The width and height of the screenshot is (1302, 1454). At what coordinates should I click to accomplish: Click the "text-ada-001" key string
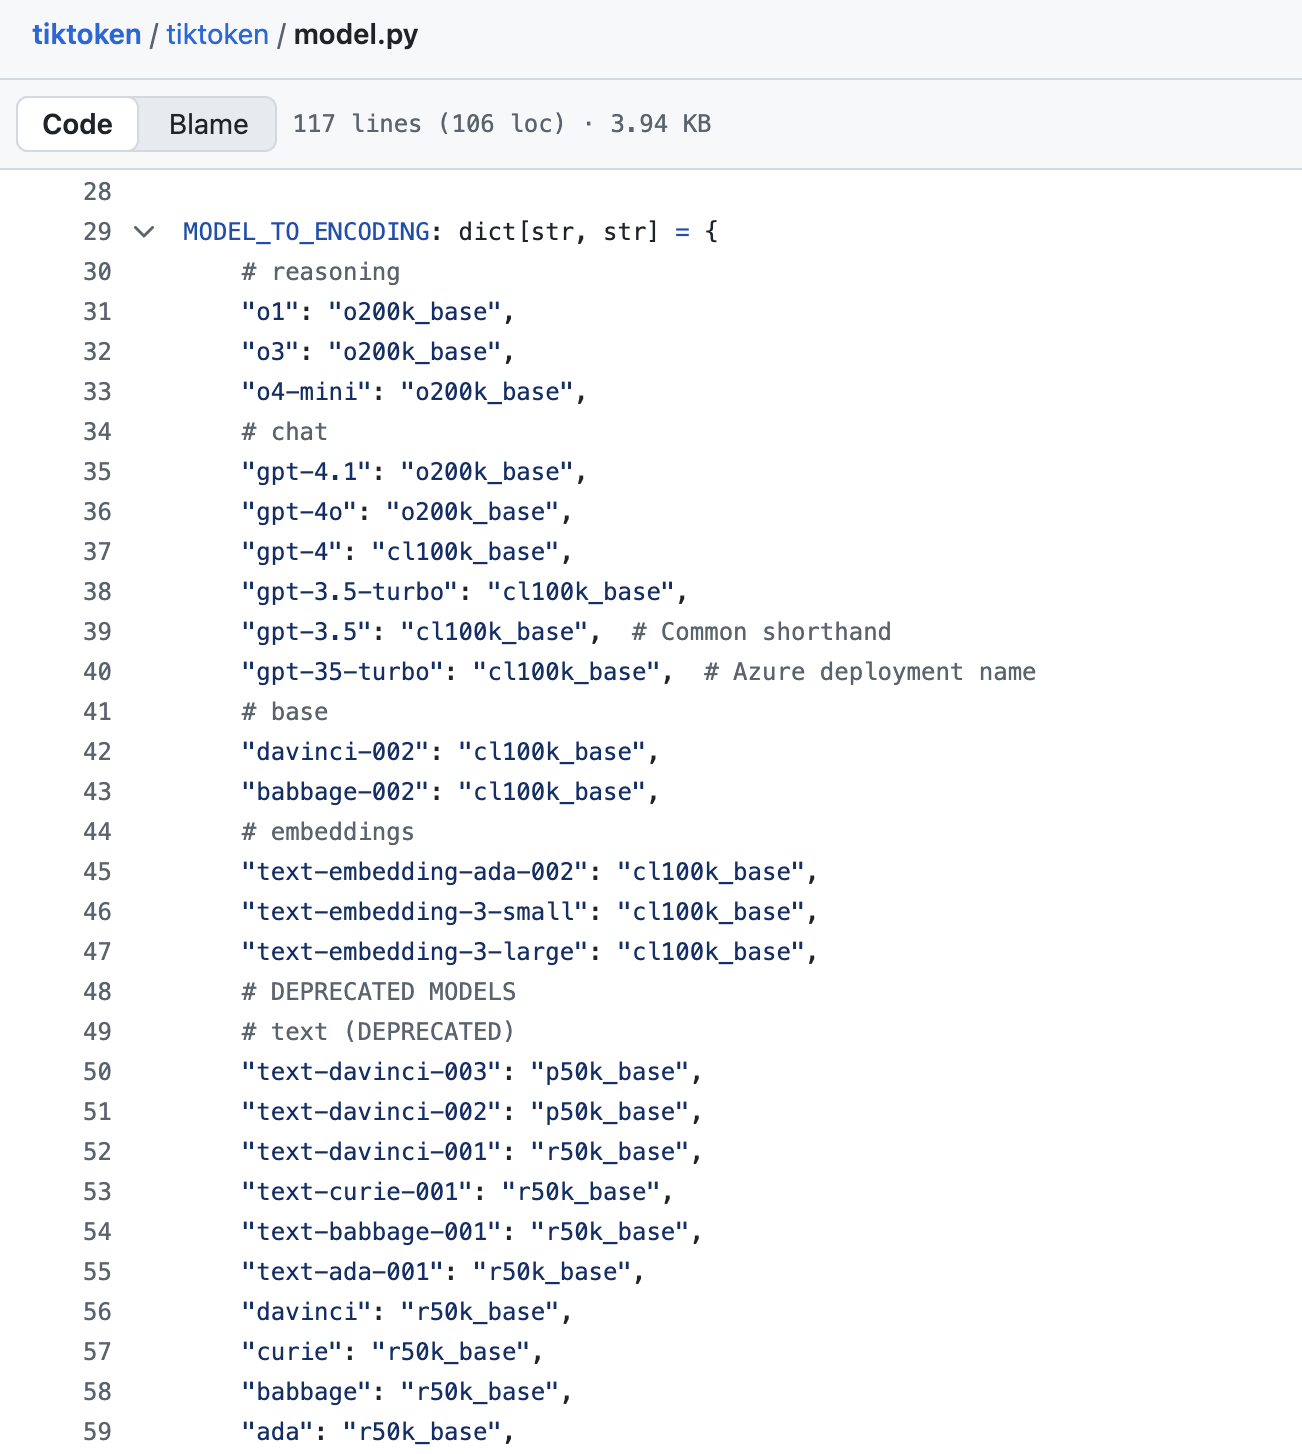343,1272
